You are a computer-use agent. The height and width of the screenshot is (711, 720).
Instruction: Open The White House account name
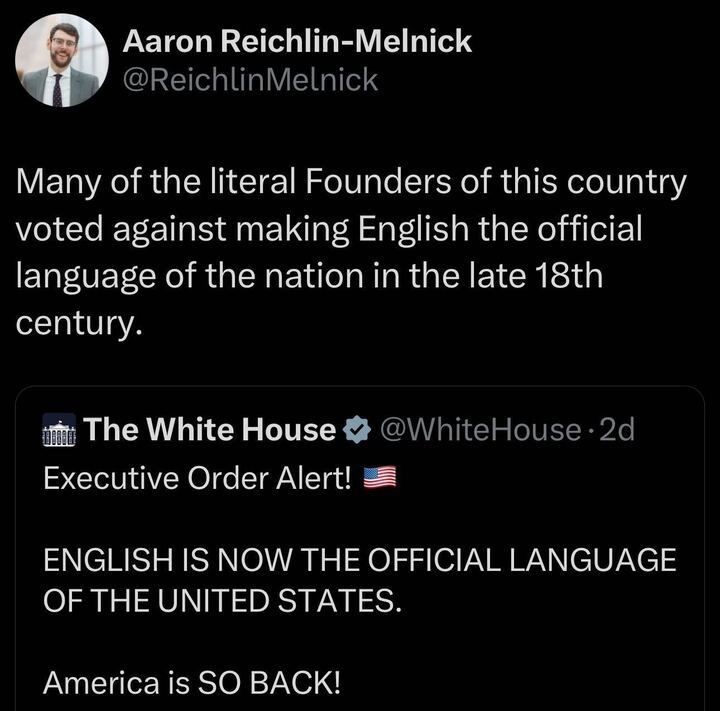(x=210, y=431)
